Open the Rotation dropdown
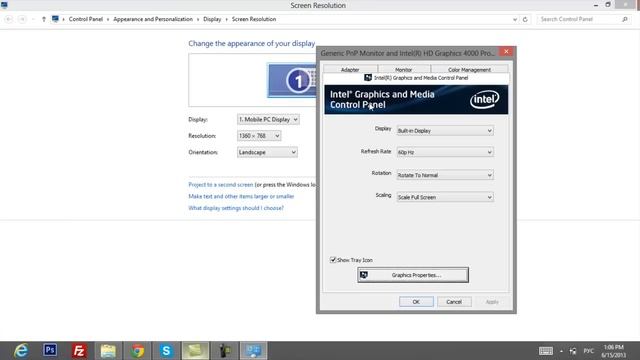Screen dimensions: 640x360 point(445,175)
